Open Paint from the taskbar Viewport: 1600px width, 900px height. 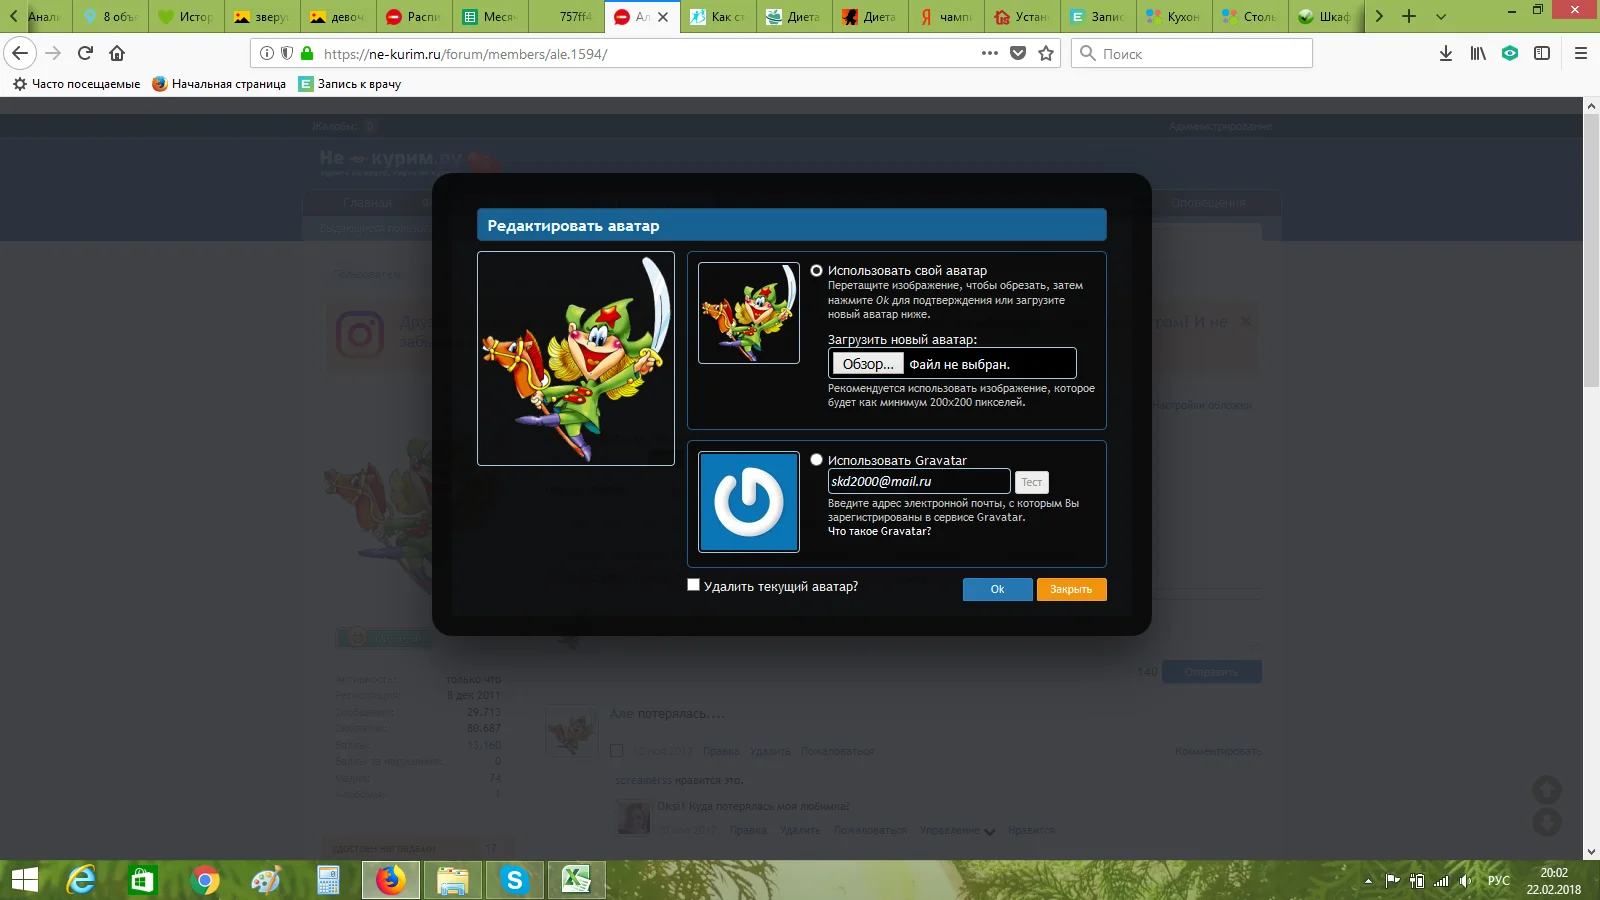click(x=266, y=880)
